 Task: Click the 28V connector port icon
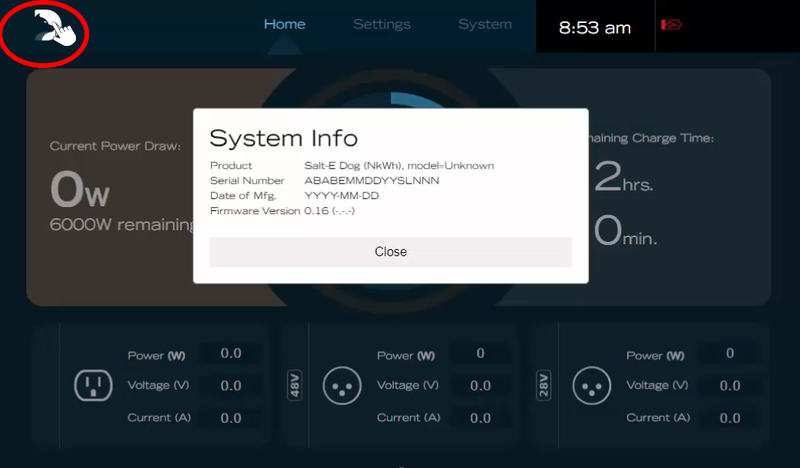589,385
